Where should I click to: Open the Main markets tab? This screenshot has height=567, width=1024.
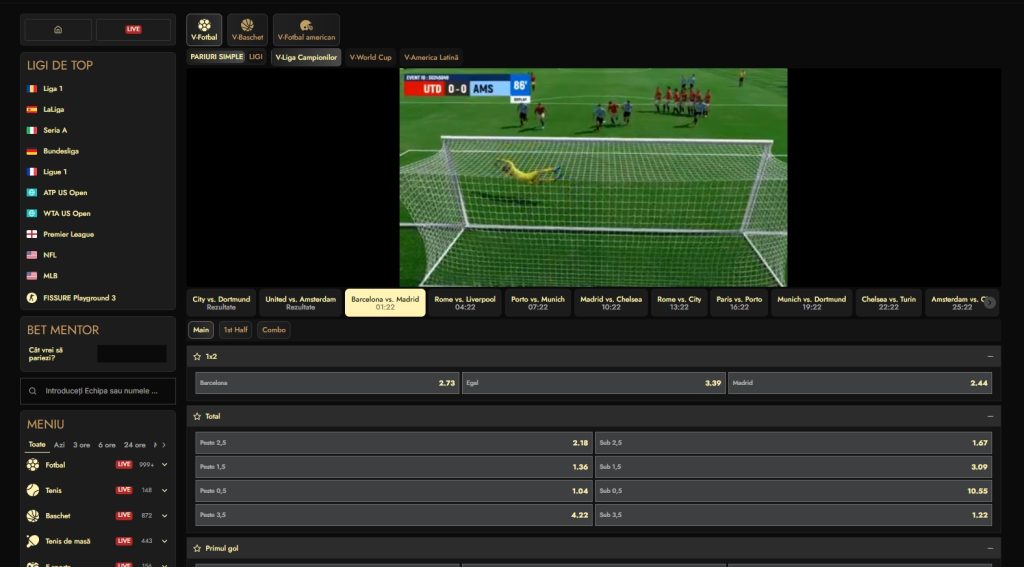[201, 331]
